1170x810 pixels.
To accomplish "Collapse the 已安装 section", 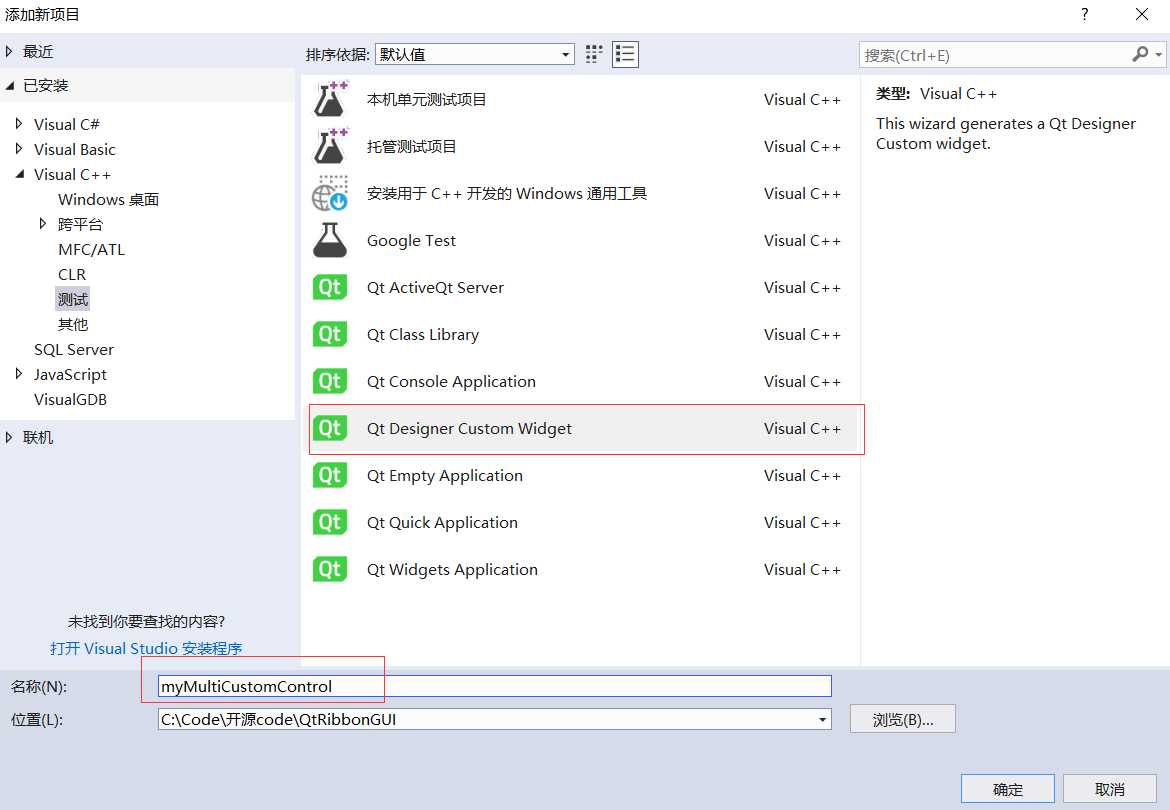I will pos(9,86).
